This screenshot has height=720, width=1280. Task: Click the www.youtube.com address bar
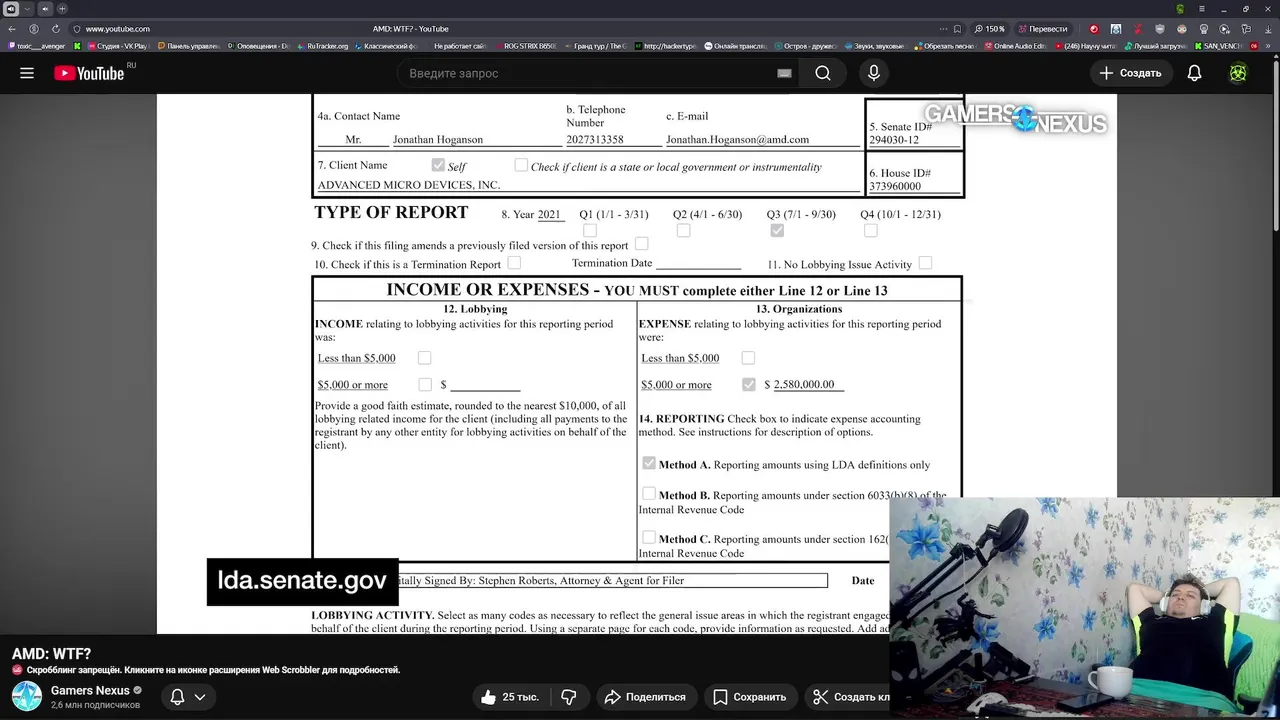117,29
